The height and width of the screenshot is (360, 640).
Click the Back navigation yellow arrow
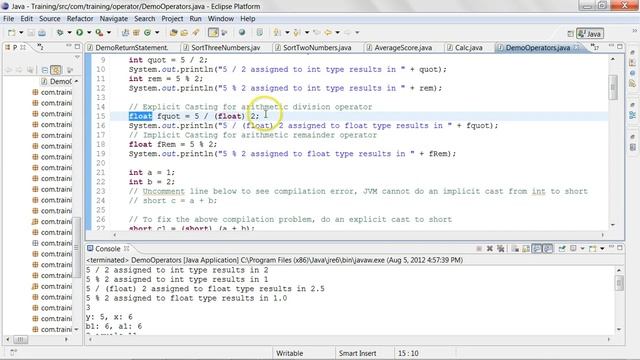[x=328, y=33]
